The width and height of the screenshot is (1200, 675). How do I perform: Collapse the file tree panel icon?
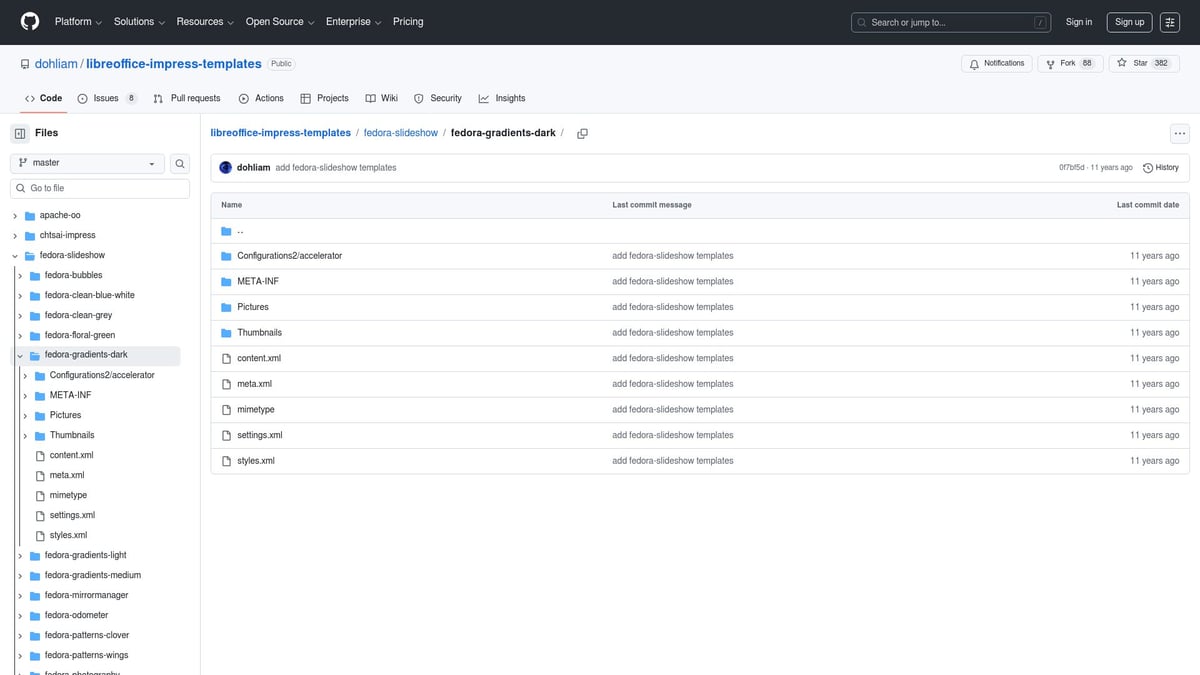[x=20, y=133]
